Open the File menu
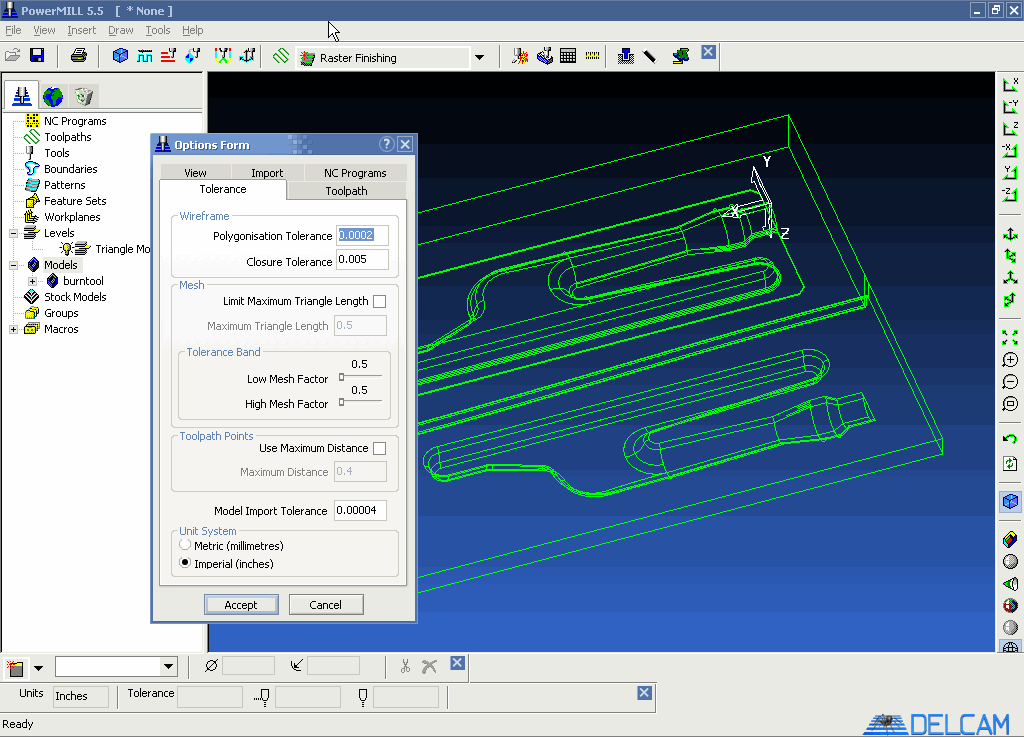The image size is (1024, 738). click(x=13, y=30)
